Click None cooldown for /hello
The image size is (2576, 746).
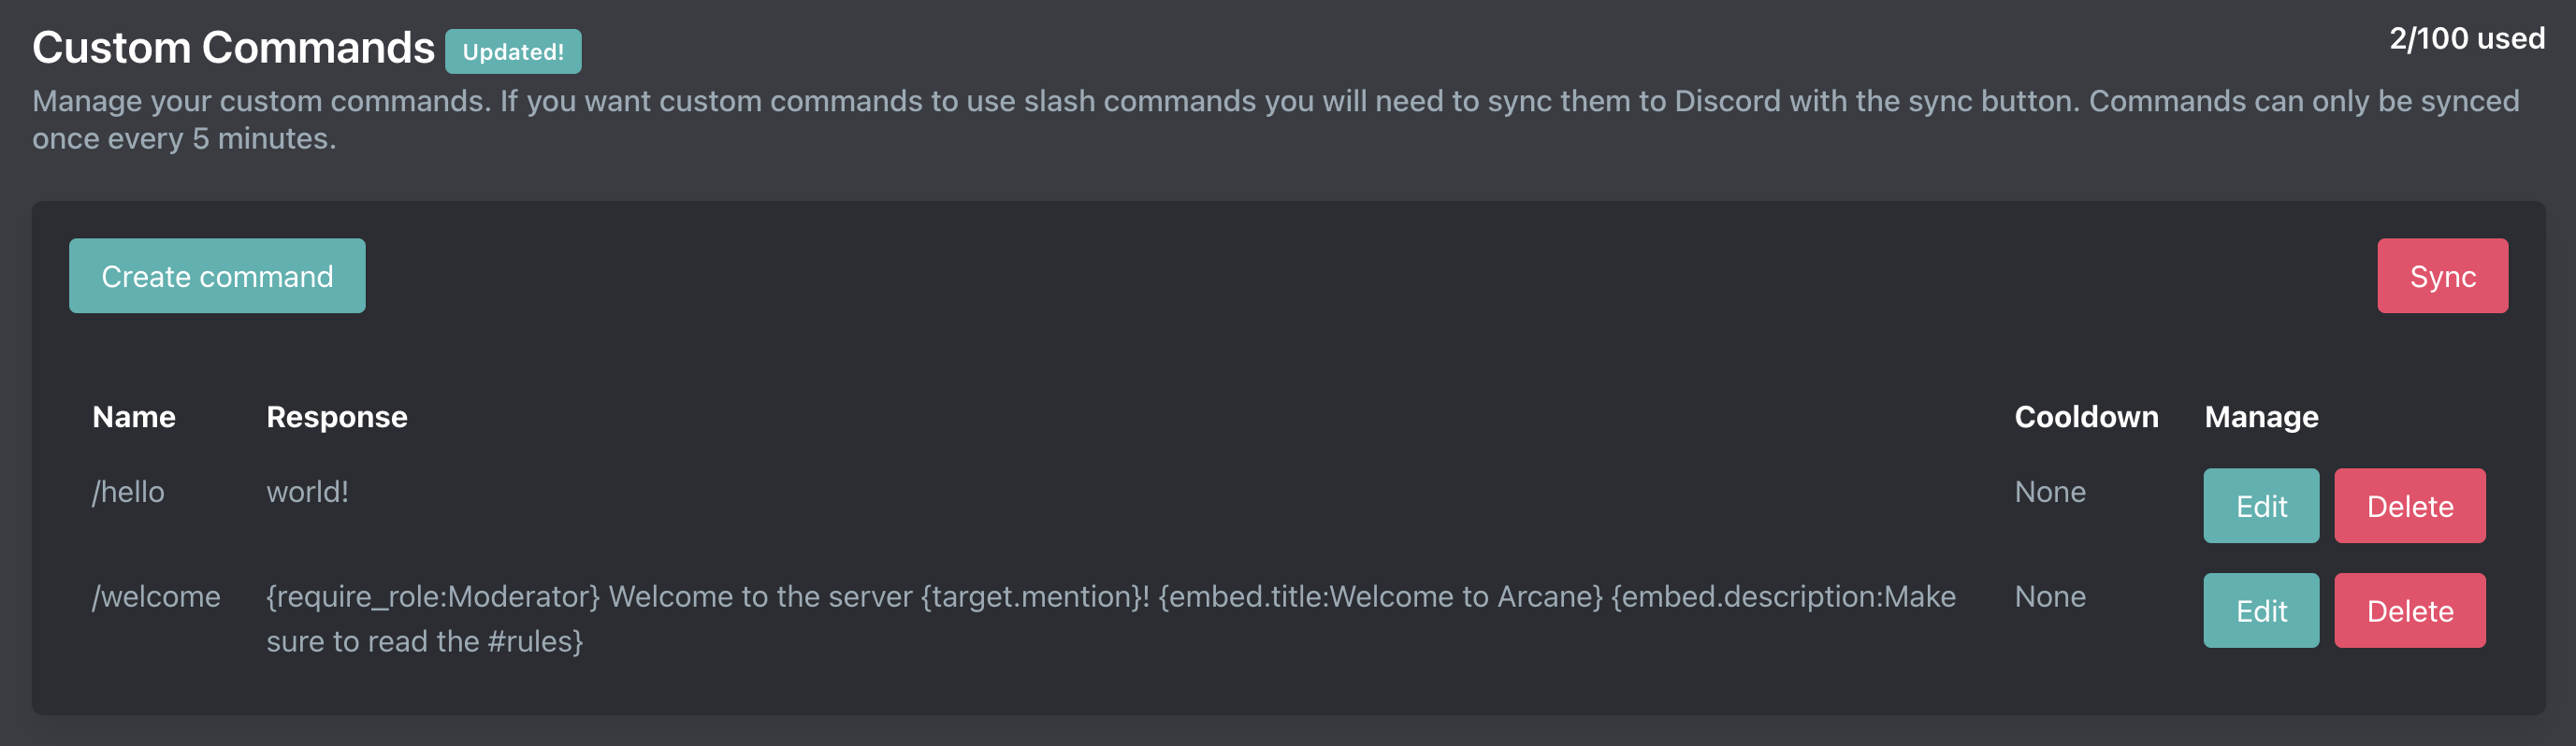click(x=2049, y=491)
